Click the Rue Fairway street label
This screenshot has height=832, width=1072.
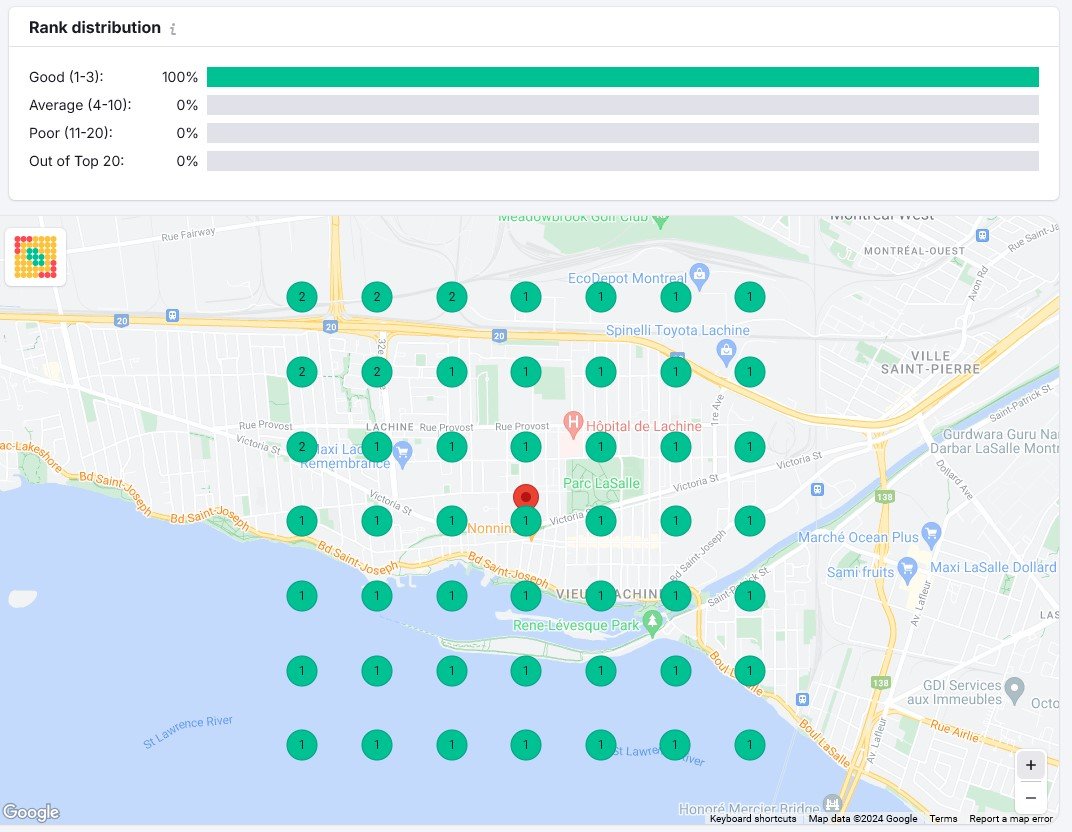[188, 234]
